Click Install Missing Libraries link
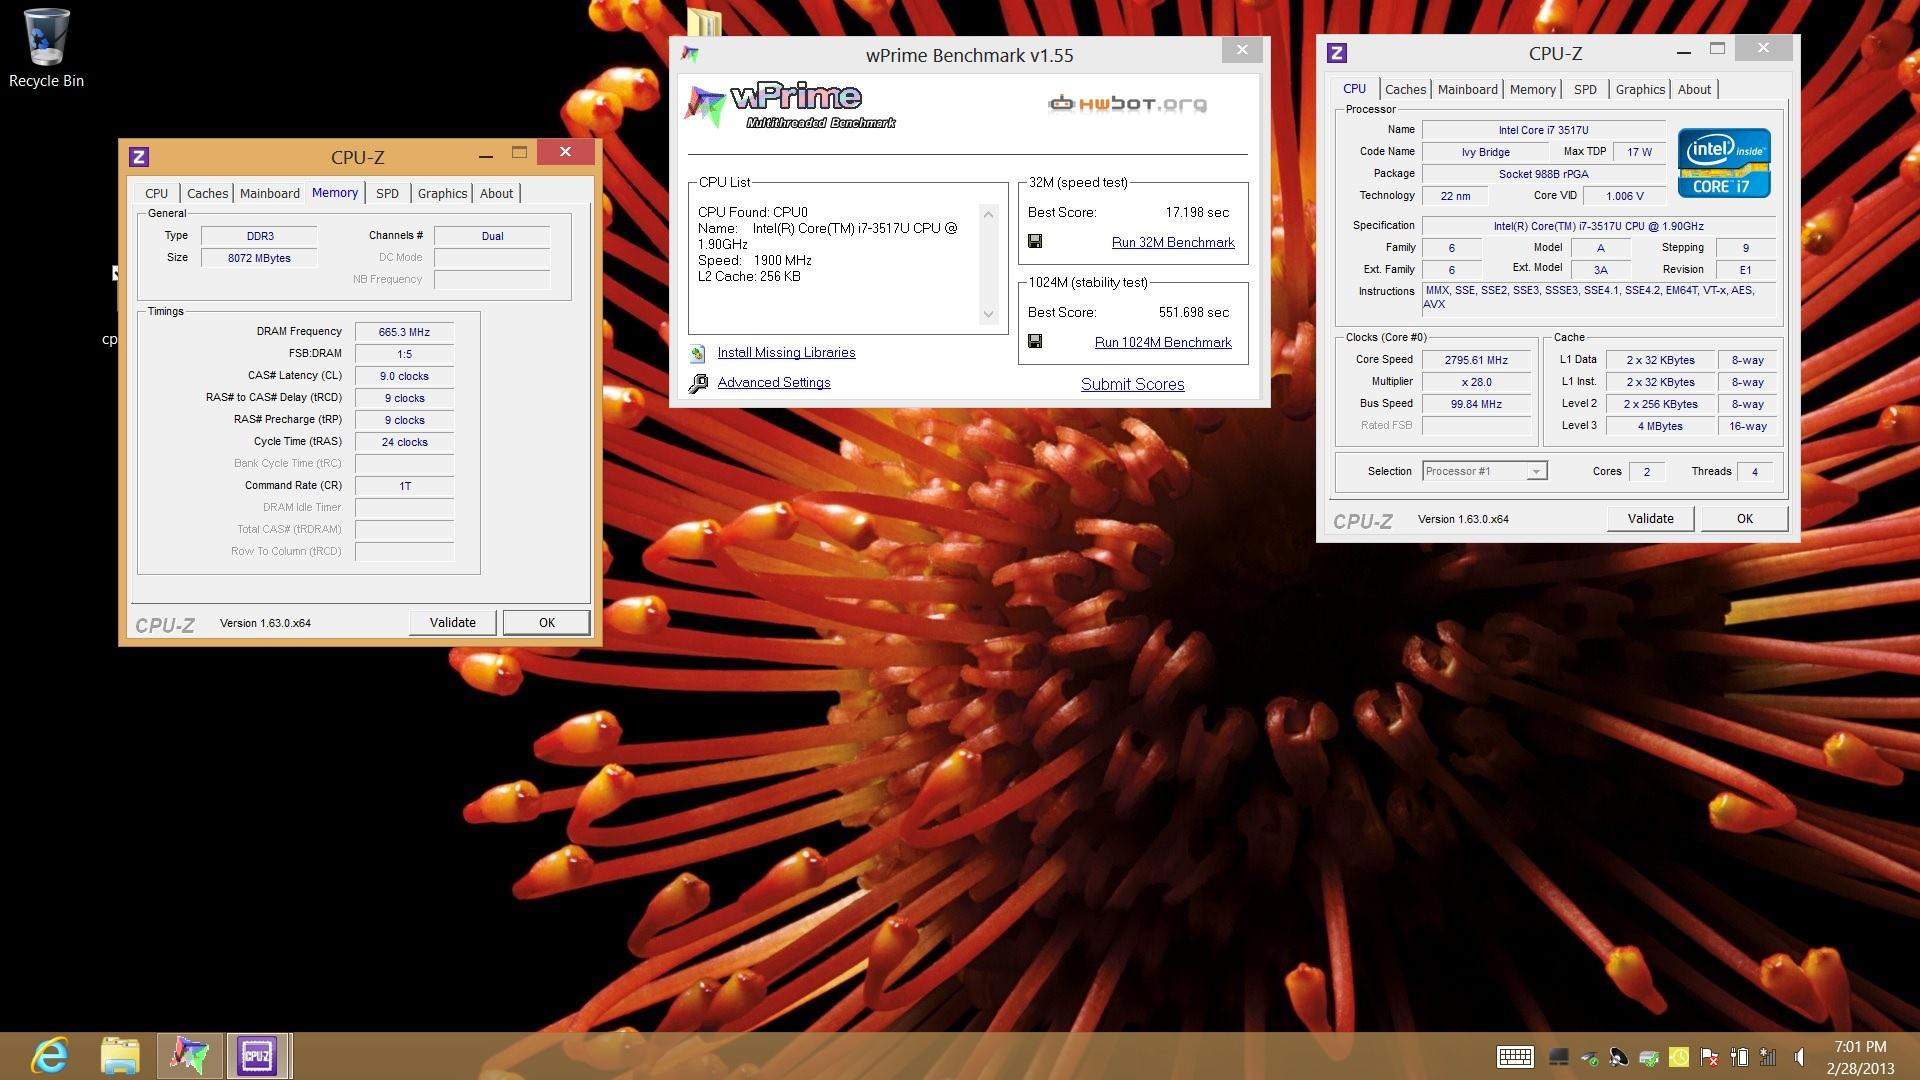 pos(786,352)
